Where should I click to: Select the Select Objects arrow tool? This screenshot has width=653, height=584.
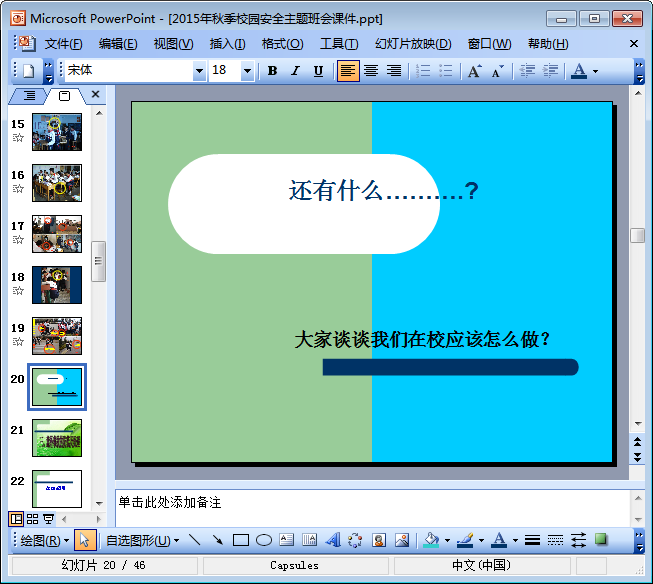point(85,541)
